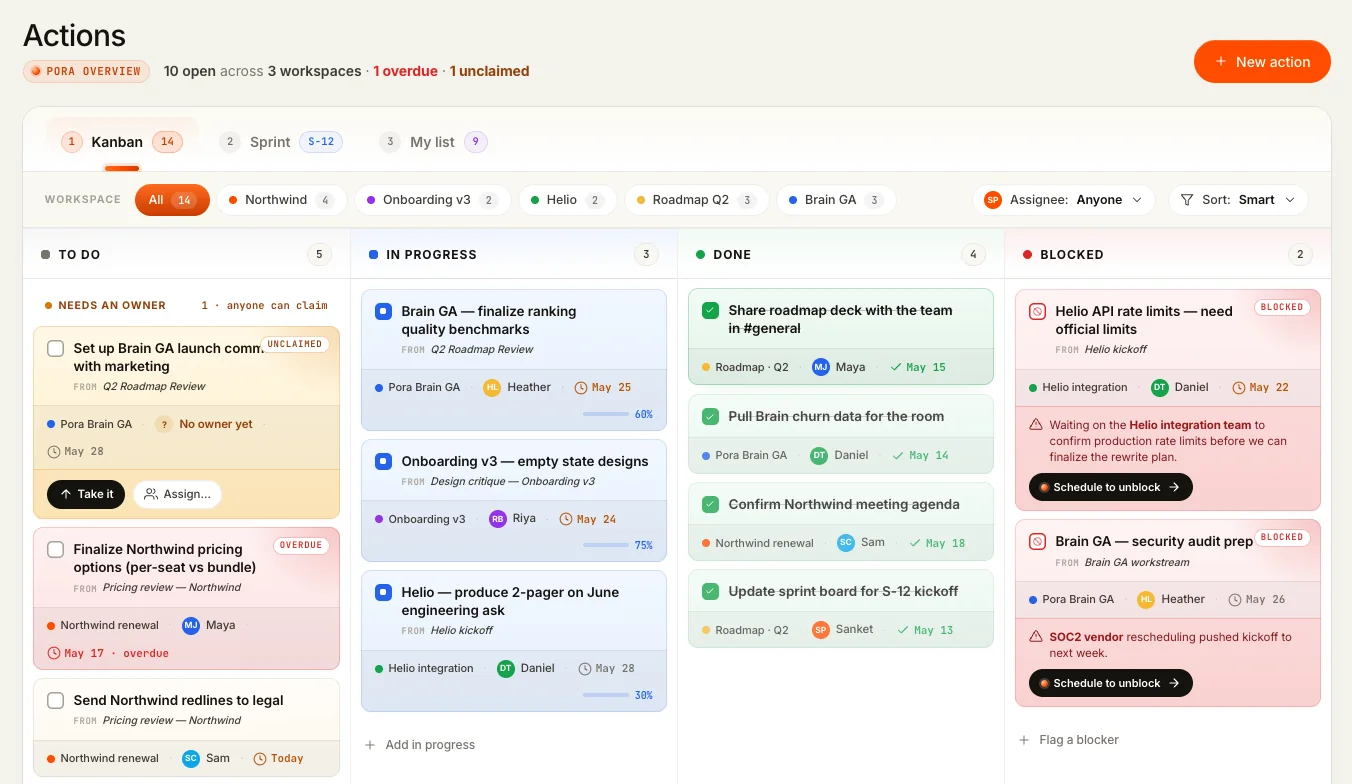The image size is (1352, 784).
Task: Click Add in progress below the In Progress cards
Action: coord(420,745)
